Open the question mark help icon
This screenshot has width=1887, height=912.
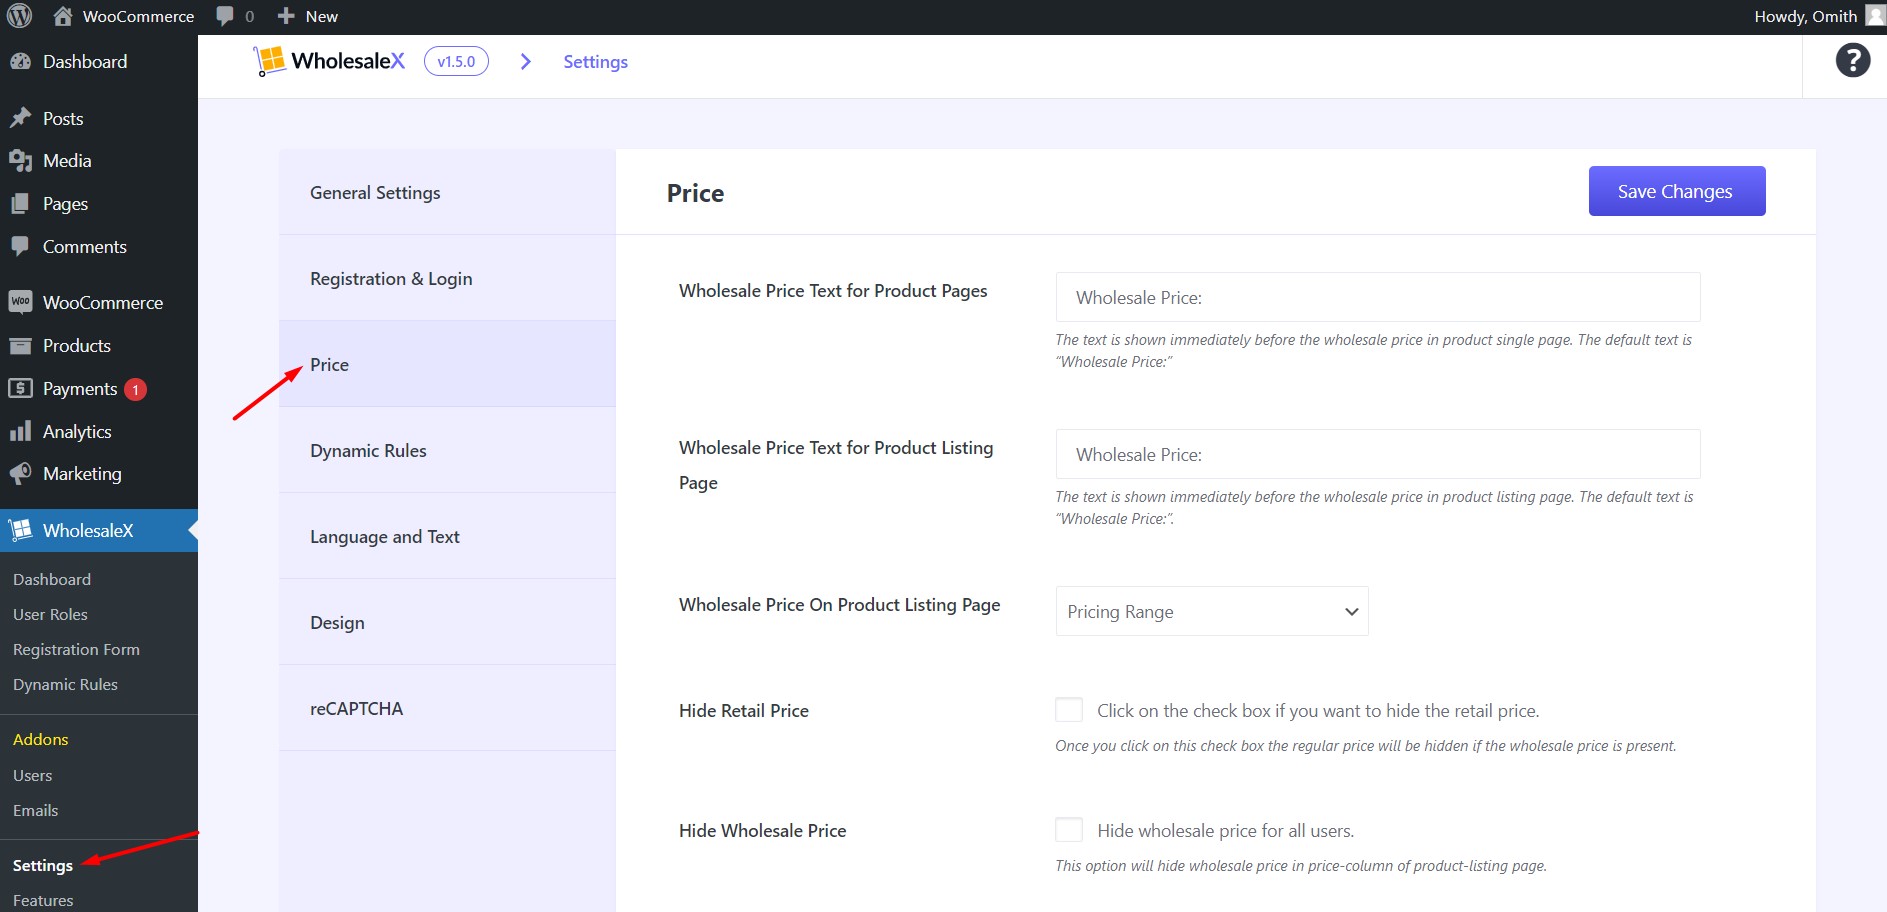pyautogui.click(x=1853, y=61)
